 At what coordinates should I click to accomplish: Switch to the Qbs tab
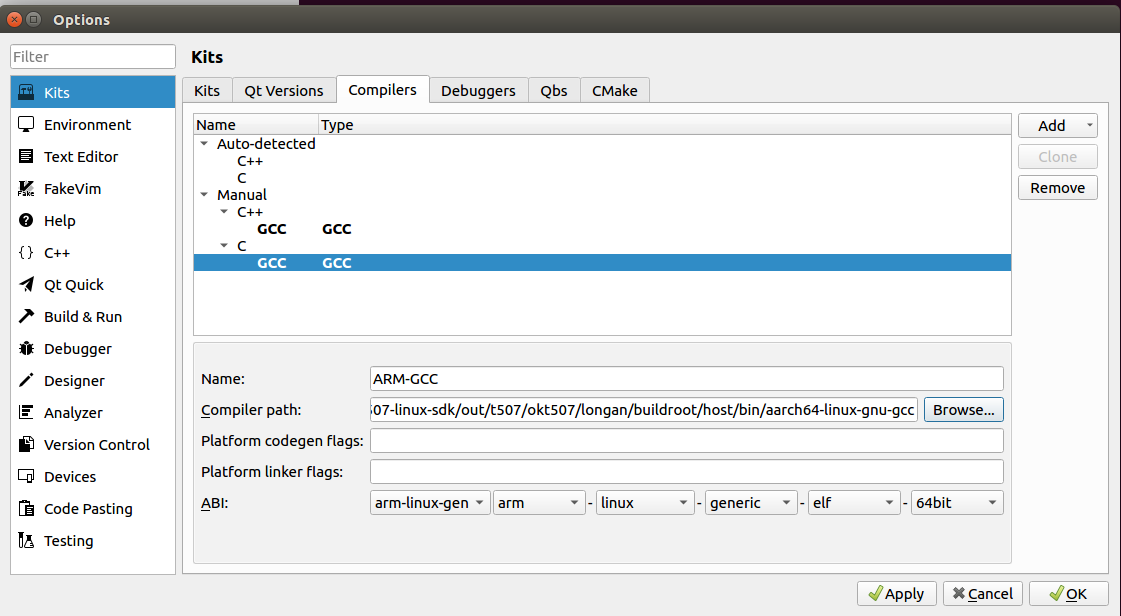click(554, 91)
